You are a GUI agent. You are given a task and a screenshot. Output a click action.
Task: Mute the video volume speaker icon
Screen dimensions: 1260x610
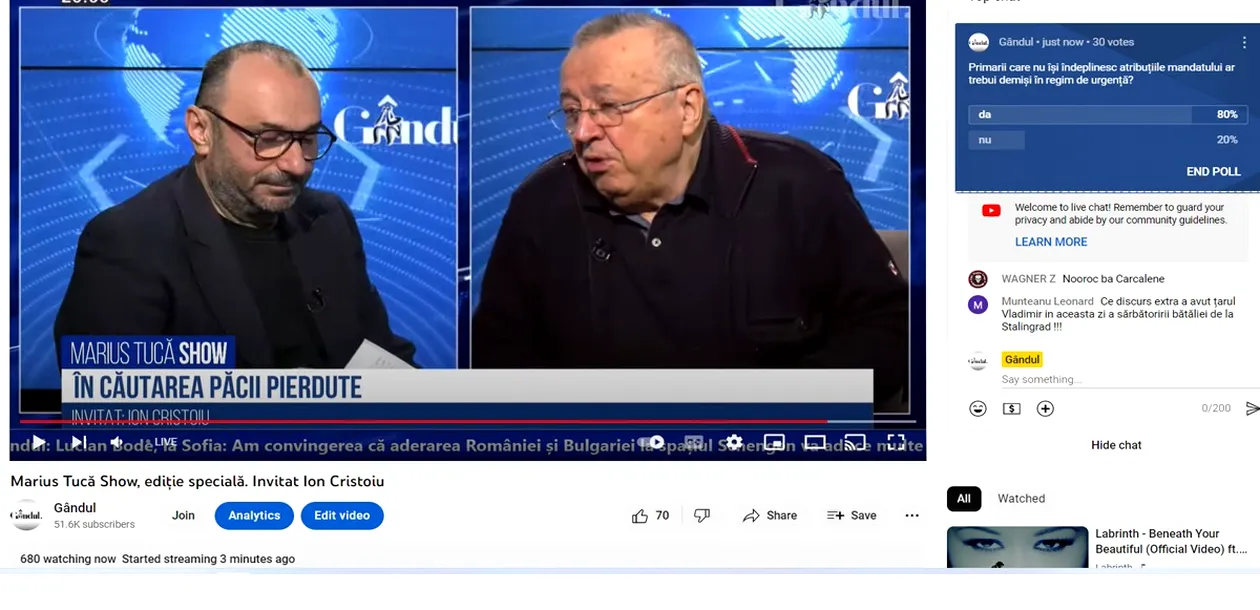click(x=117, y=442)
